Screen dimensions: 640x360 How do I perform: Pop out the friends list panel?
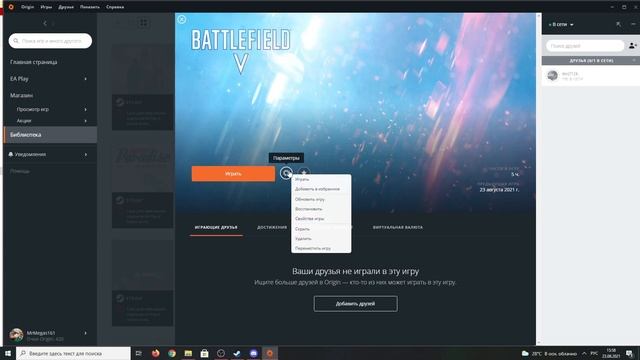pyautogui.click(x=619, y=24)
